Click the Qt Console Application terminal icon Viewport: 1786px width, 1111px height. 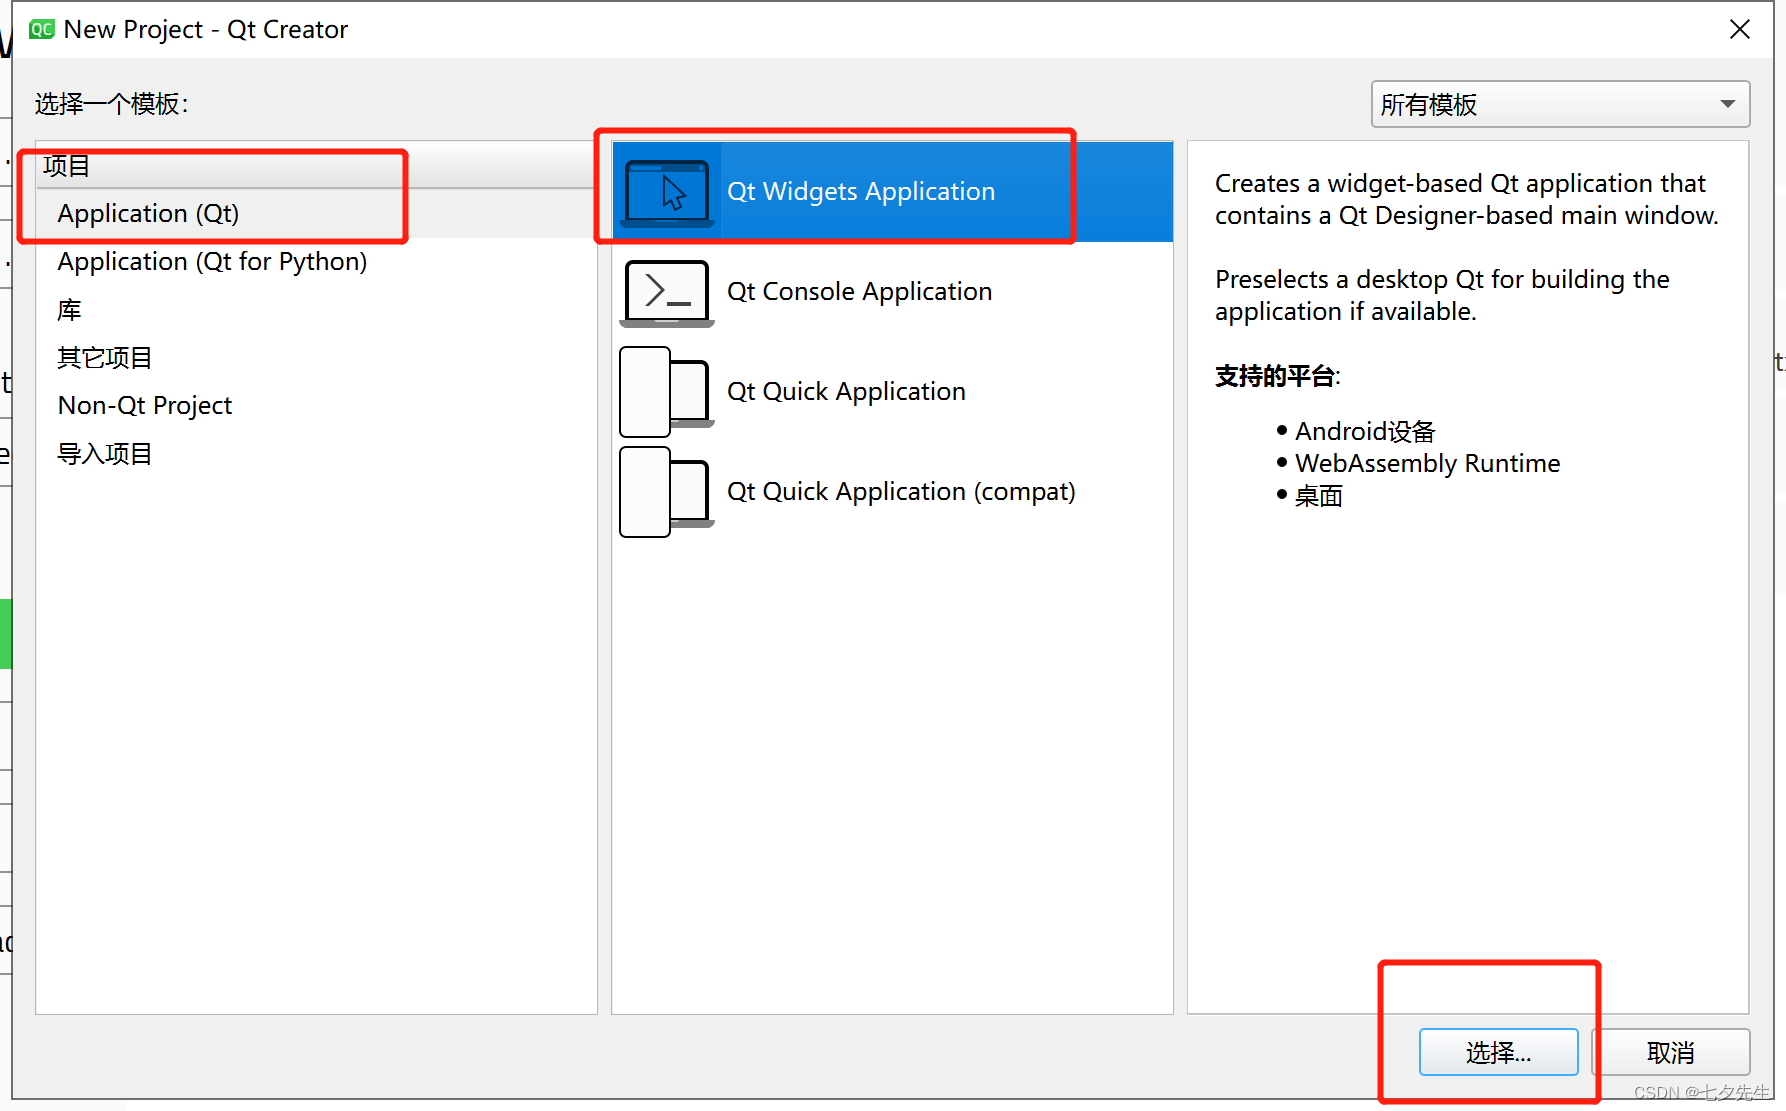click(666, 292)
